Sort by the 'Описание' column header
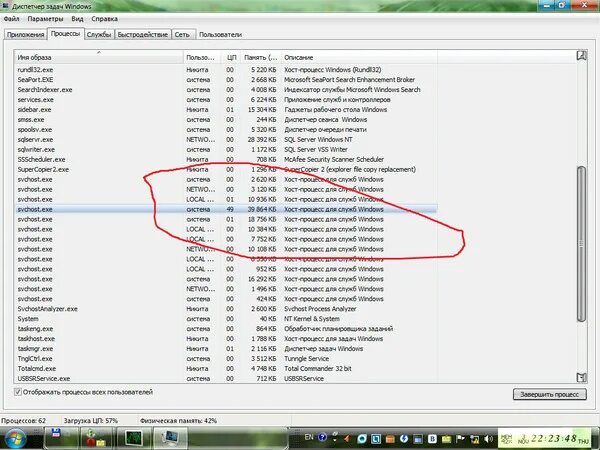The width and height of the screenshot is (600, 450). pyautogui.click(x=359, y=57)
